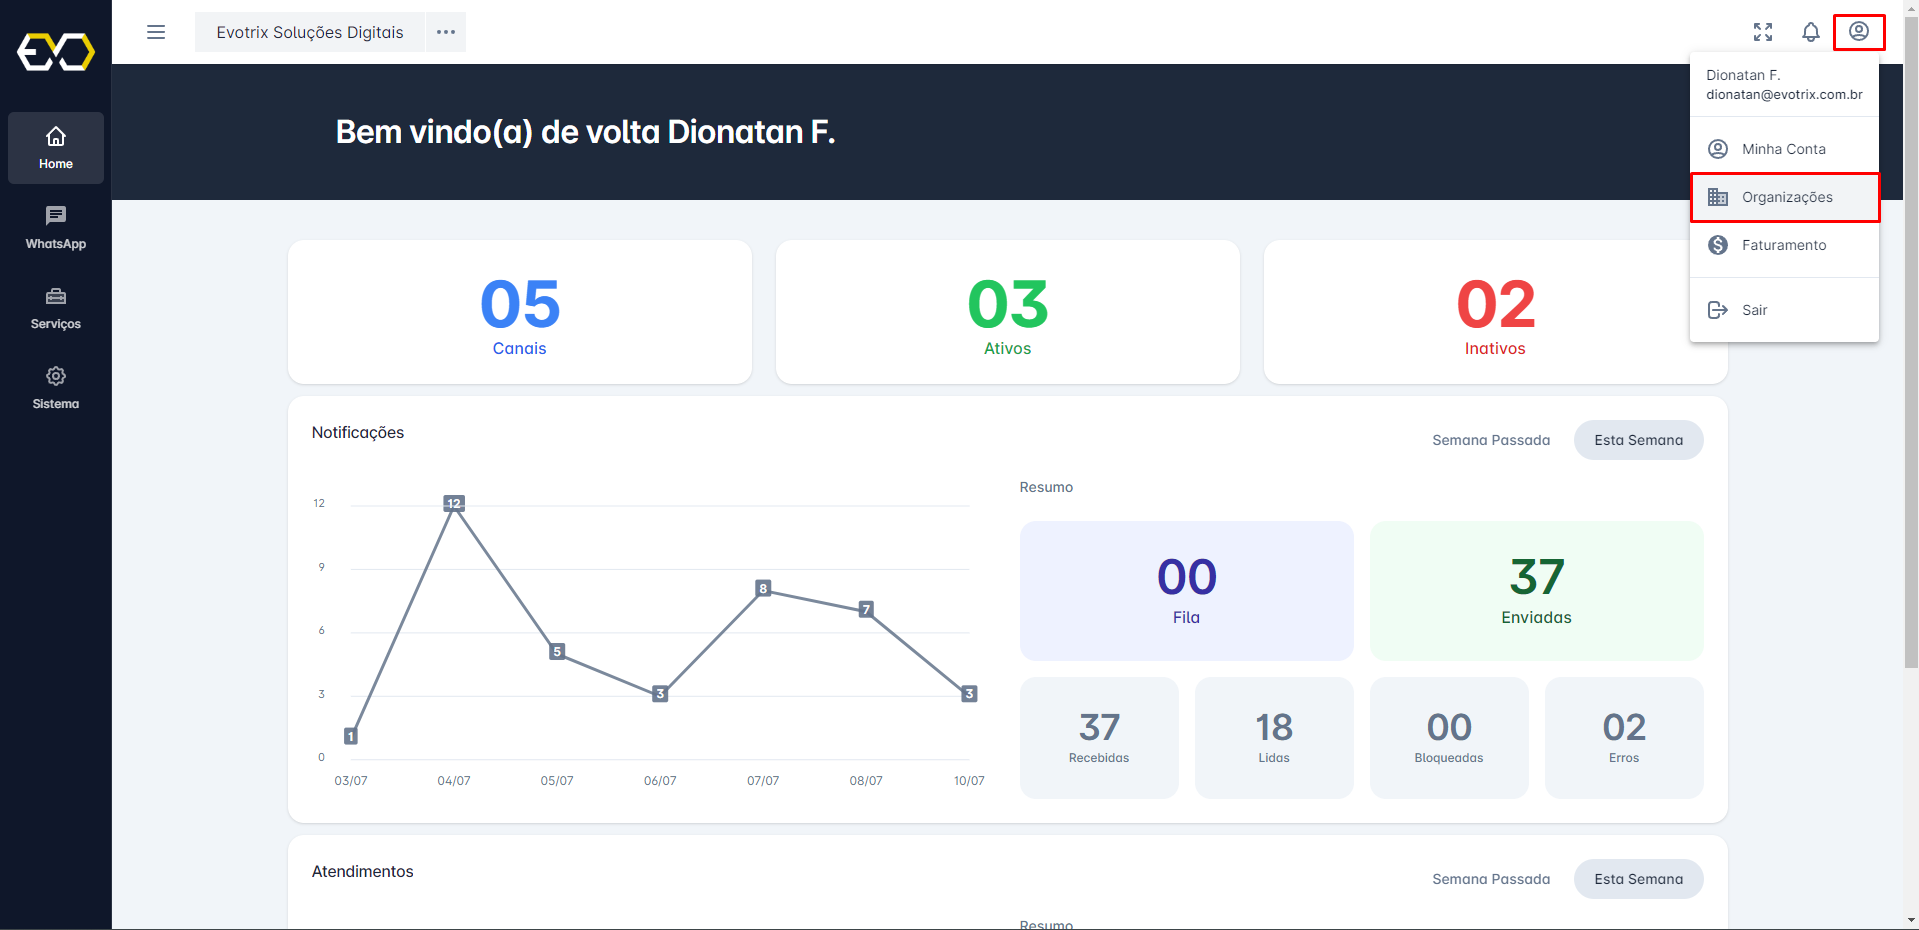1919x930 pixels.
Task: Open the Sistema settings section
Action: 55,387
